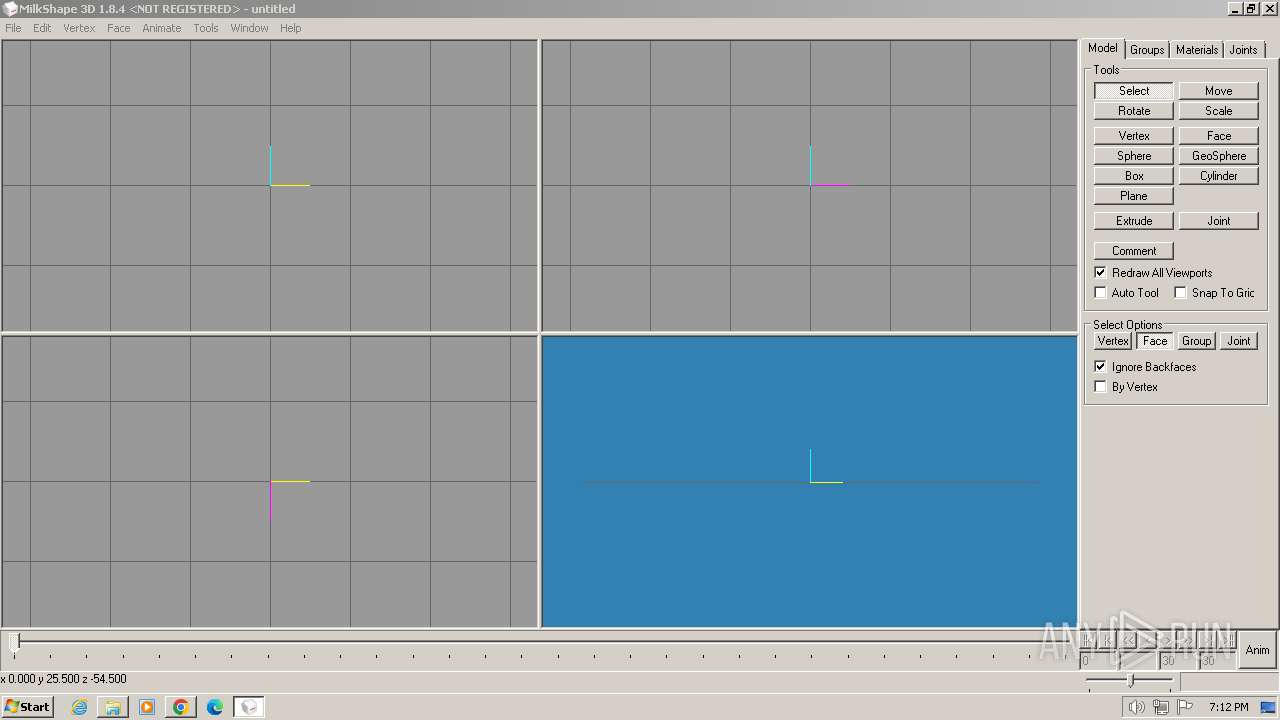Screen dimensions: 1280x720
Task: Switch to the Joints tab
Action: click(1243, 50)
